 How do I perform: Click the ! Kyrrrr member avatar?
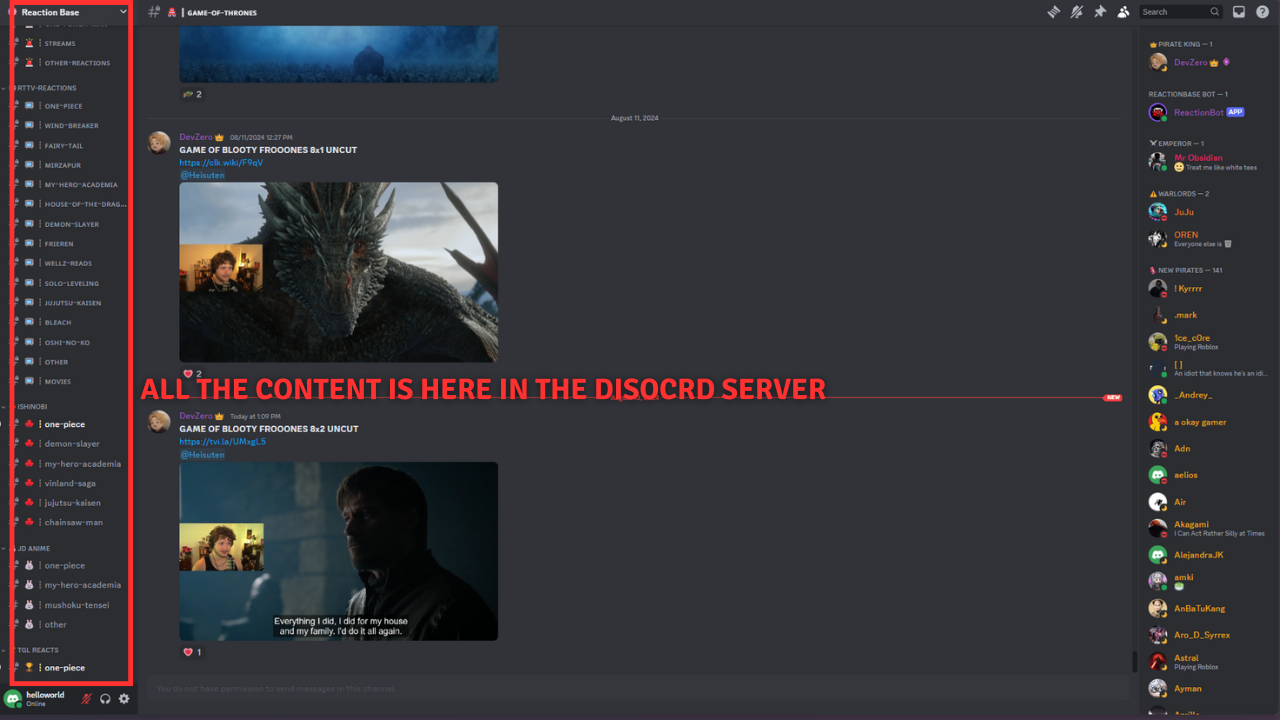pos(1157,288)
